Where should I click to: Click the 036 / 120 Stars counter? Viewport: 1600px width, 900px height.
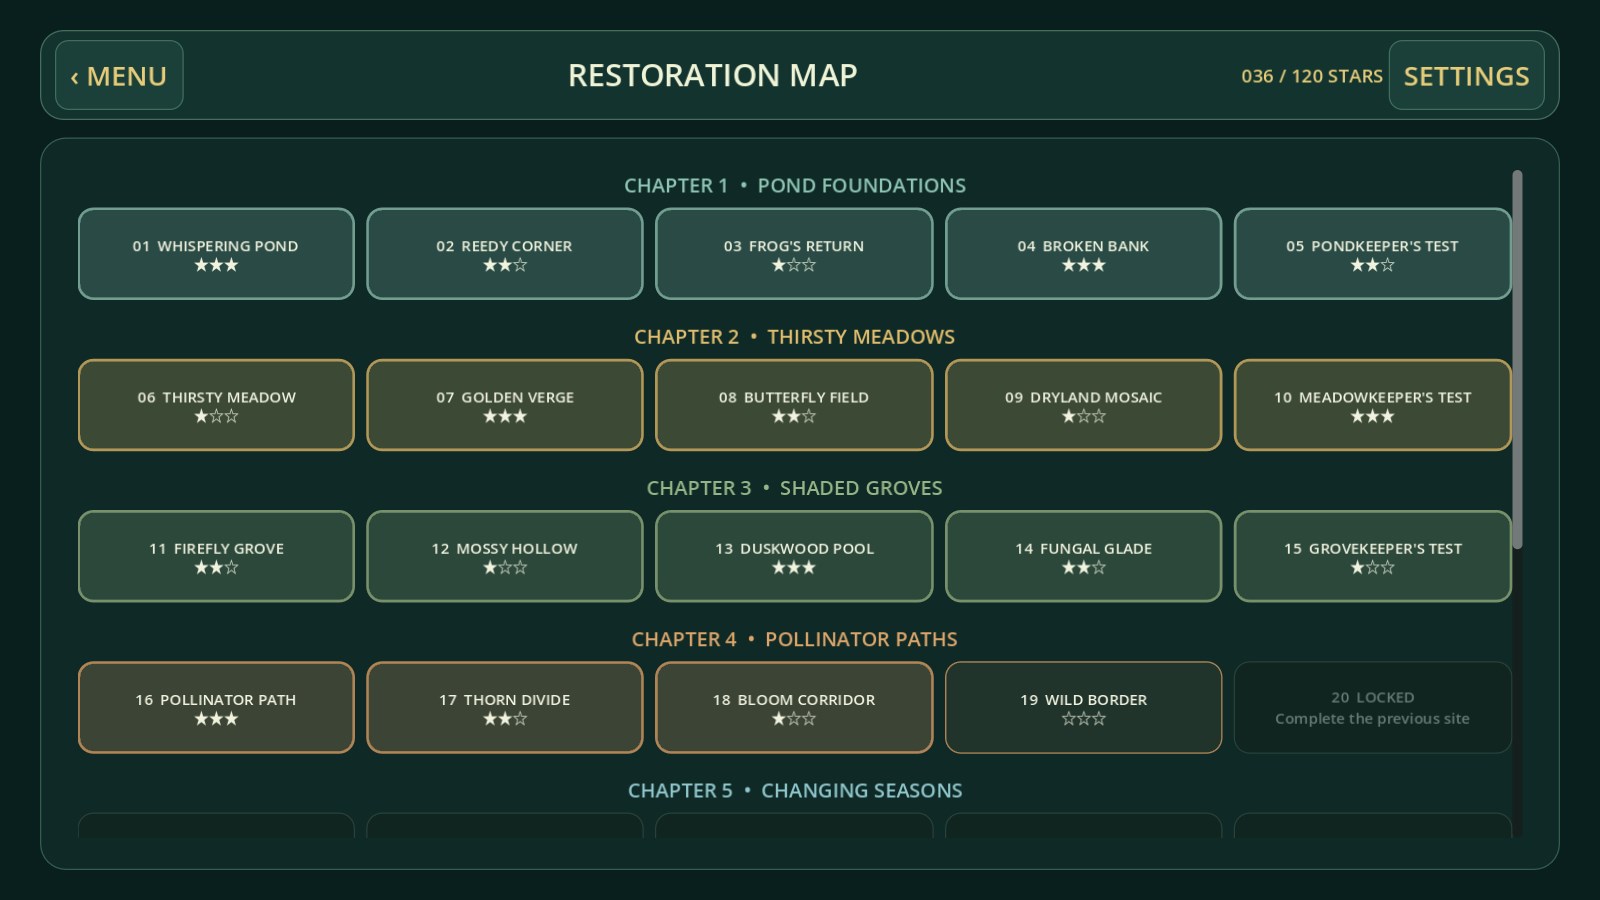point(1312,76)
